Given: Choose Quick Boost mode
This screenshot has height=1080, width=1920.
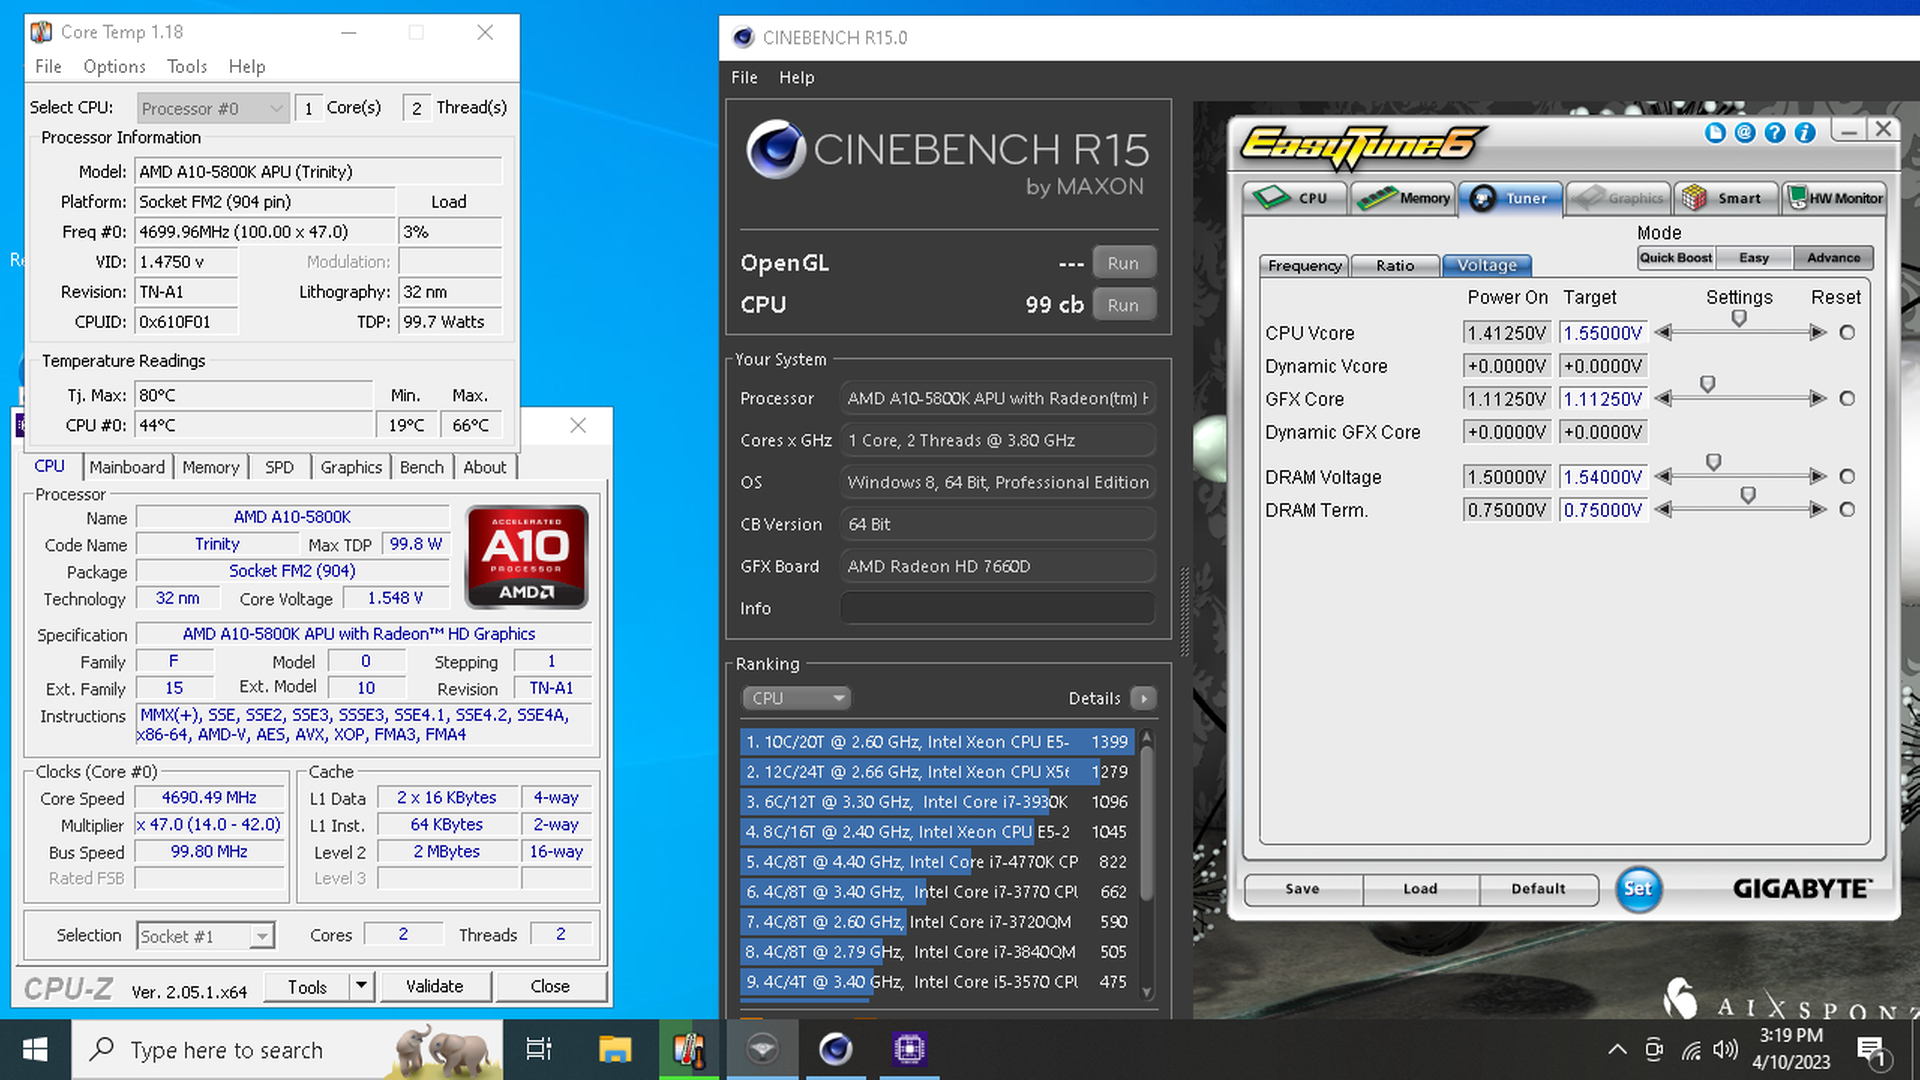Looking at the screenshot, I should point(1676,258).
